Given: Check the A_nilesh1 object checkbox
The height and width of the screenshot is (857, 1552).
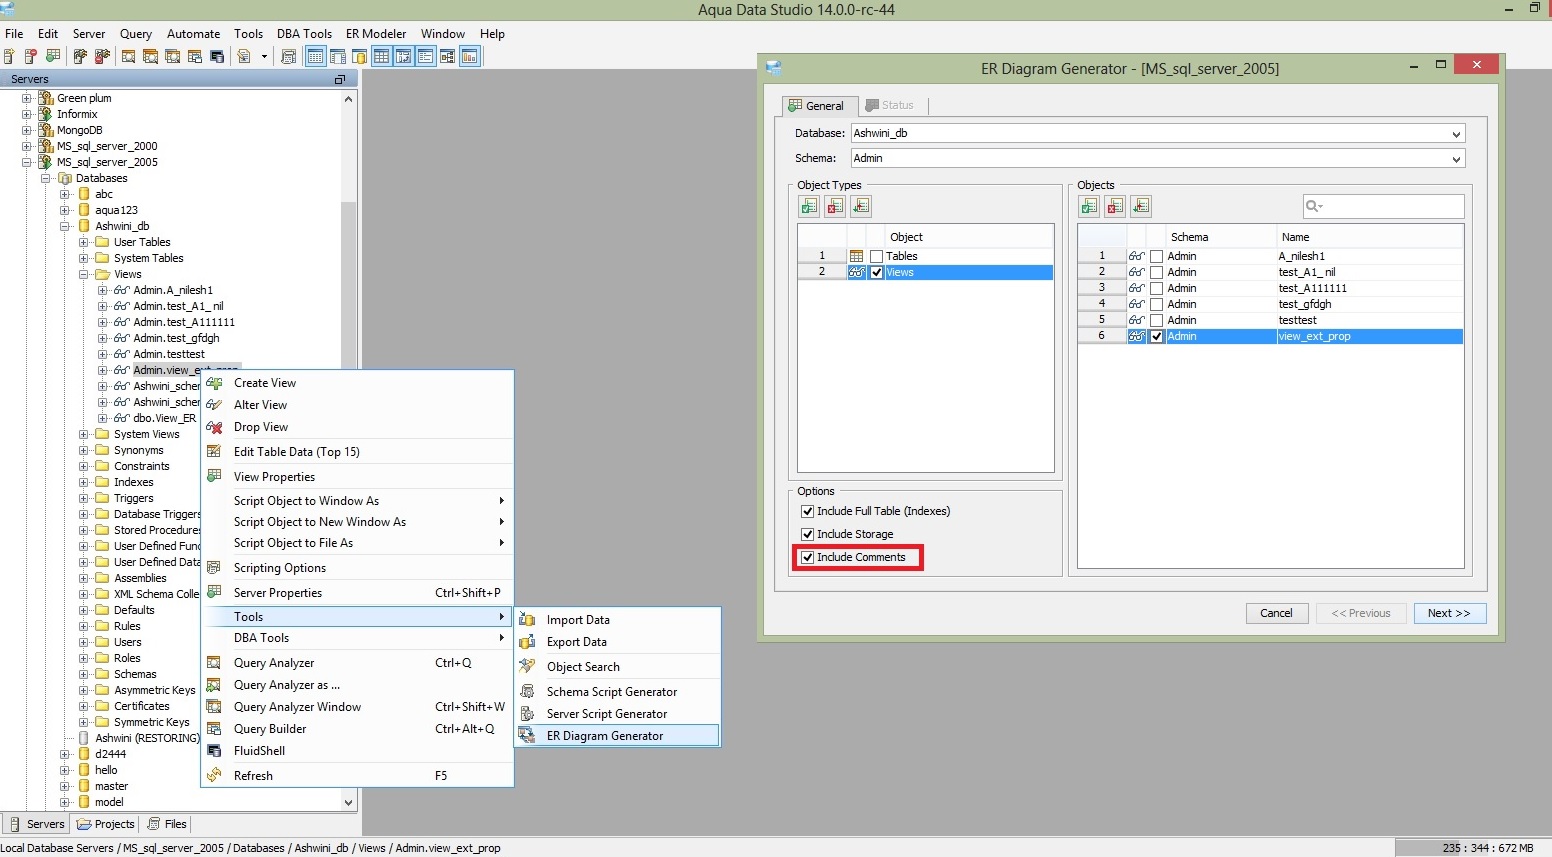Looking at the screenshot, I should point(1157,257).
